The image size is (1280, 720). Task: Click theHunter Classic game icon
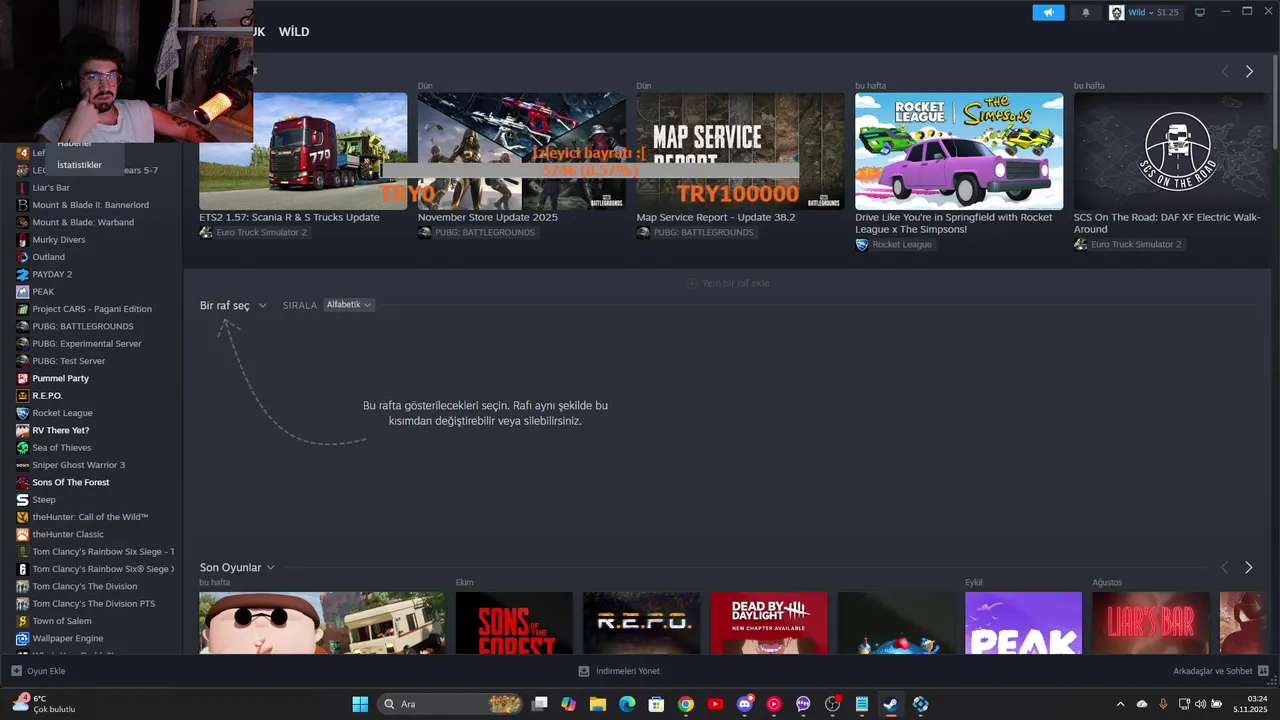click(22, 534)
